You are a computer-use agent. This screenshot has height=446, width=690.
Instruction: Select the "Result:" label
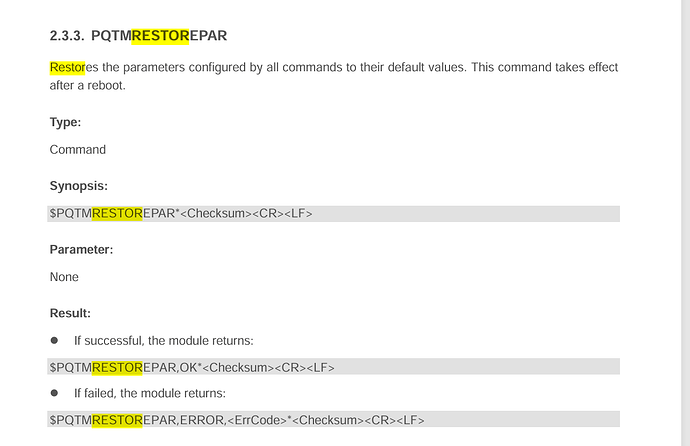pos(70,313)
